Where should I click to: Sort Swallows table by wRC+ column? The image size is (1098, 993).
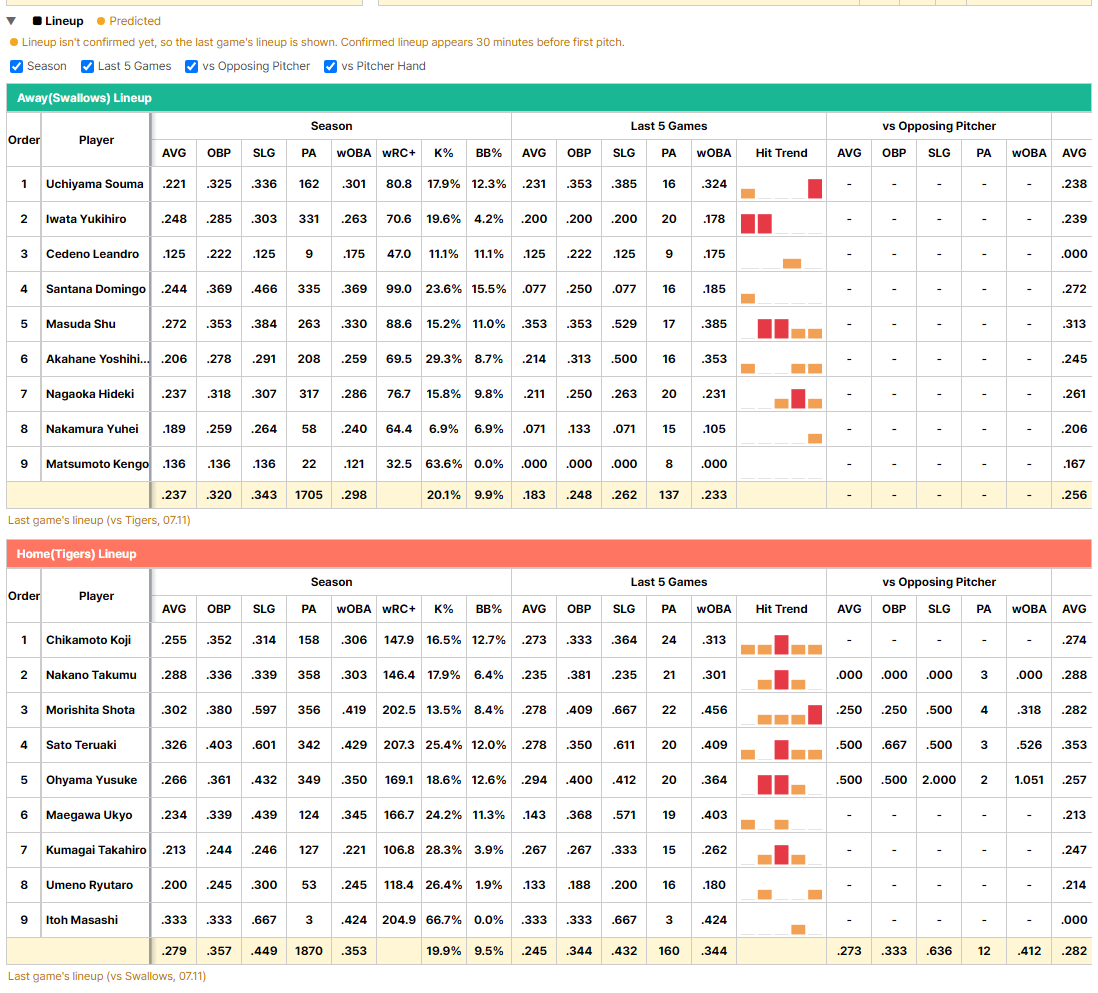point(398,153)
